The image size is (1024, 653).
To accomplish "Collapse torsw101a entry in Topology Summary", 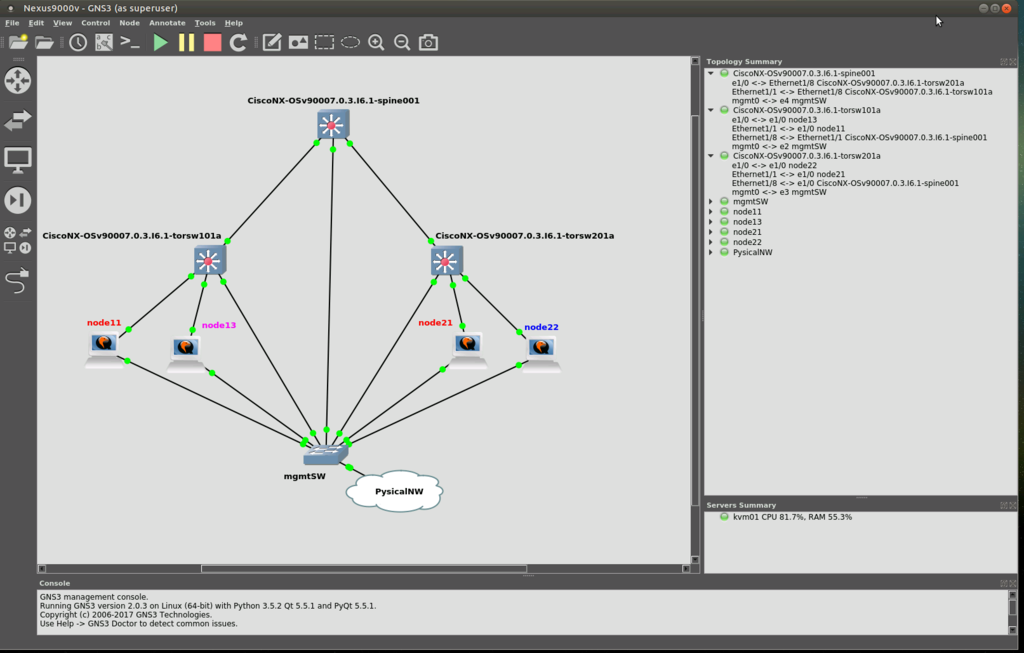I will point(711,110).
